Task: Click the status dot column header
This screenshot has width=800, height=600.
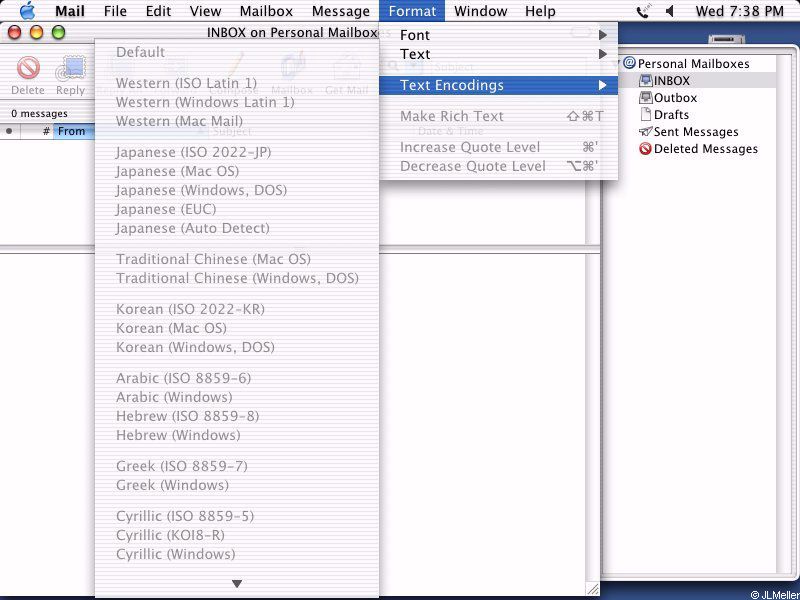Action: [x=10, y=131]
